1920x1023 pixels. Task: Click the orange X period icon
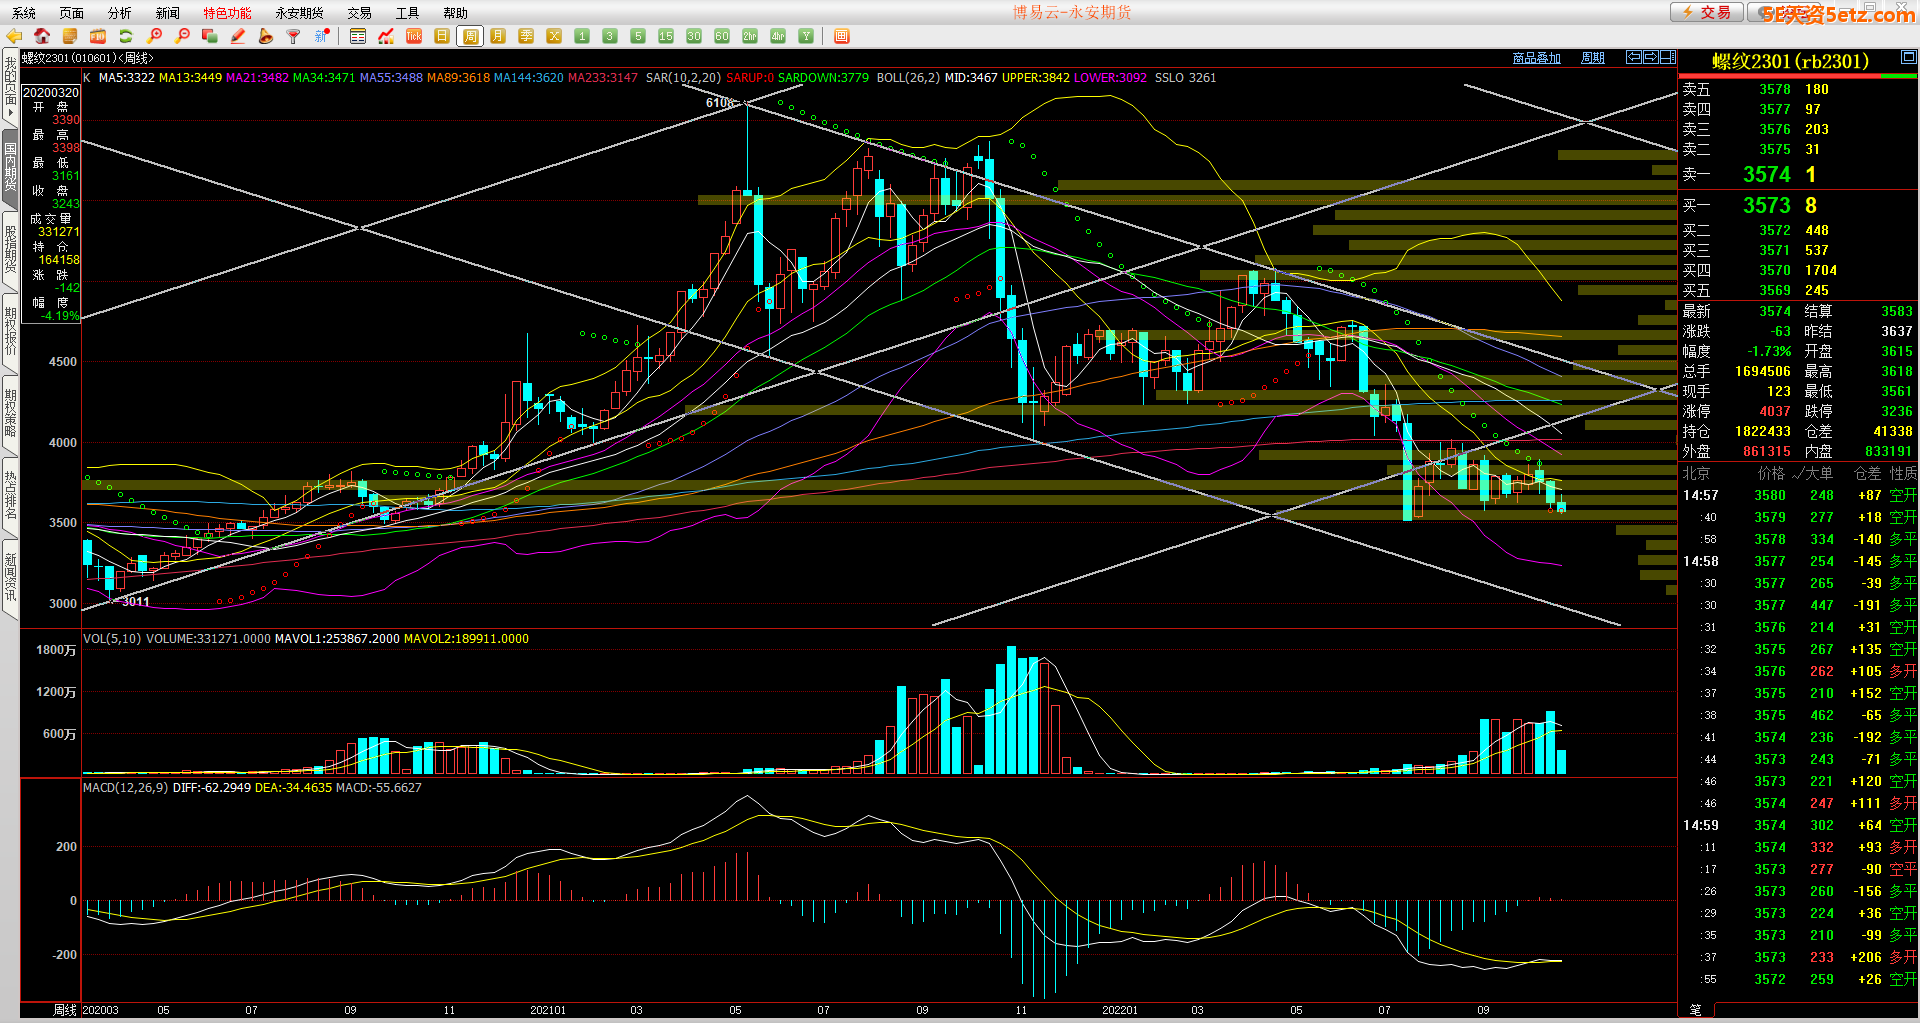tap(554, 36)
